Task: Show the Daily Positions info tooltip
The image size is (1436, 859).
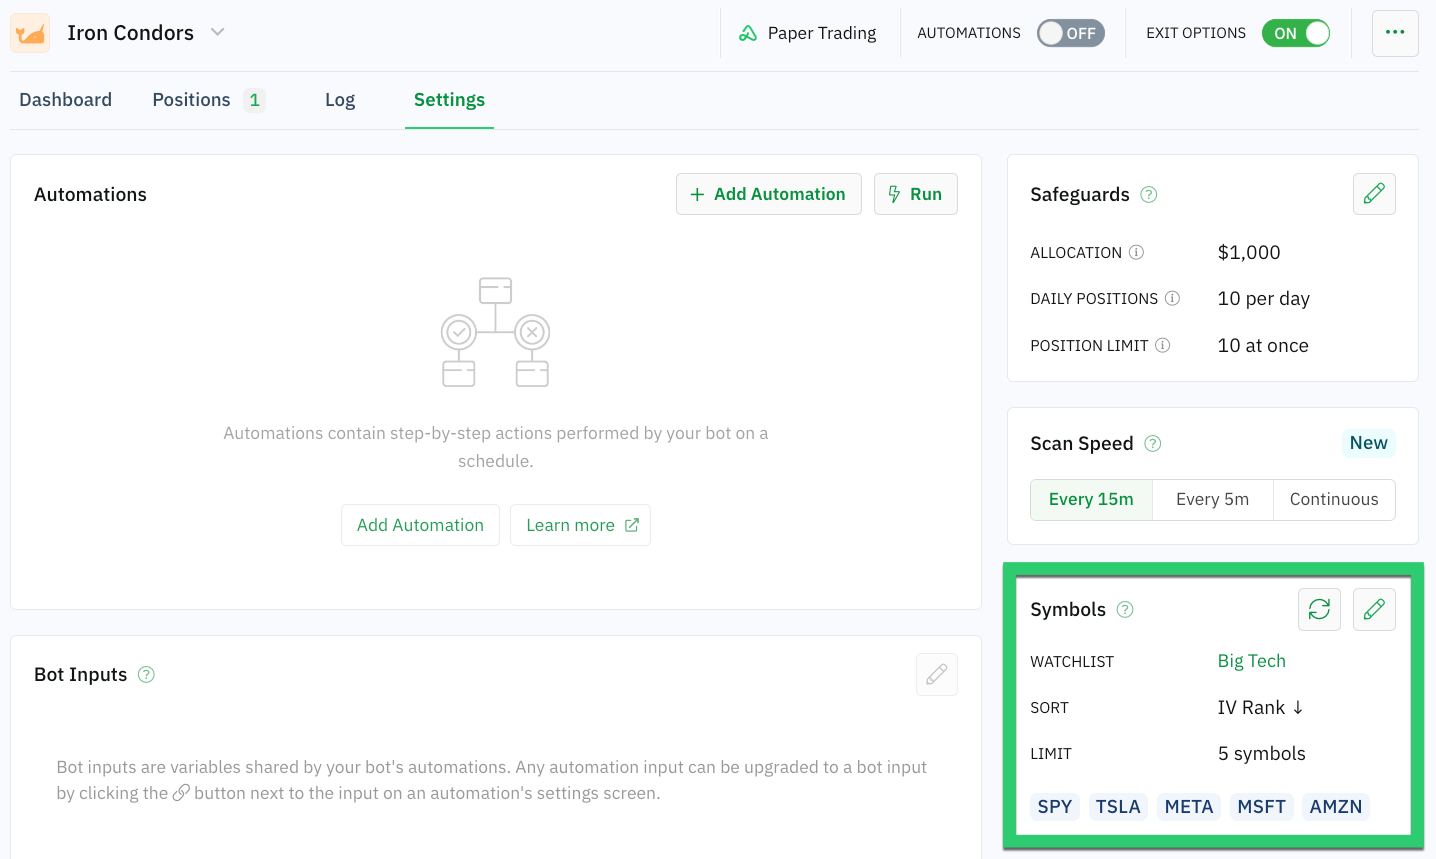Action: pyautogui.click(x=1173, y=298)
